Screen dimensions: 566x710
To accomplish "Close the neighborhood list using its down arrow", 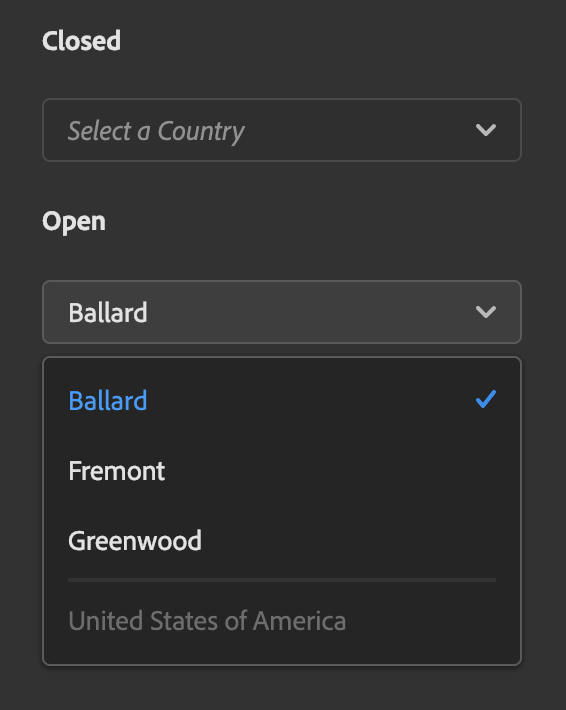I will click(486, 312).
